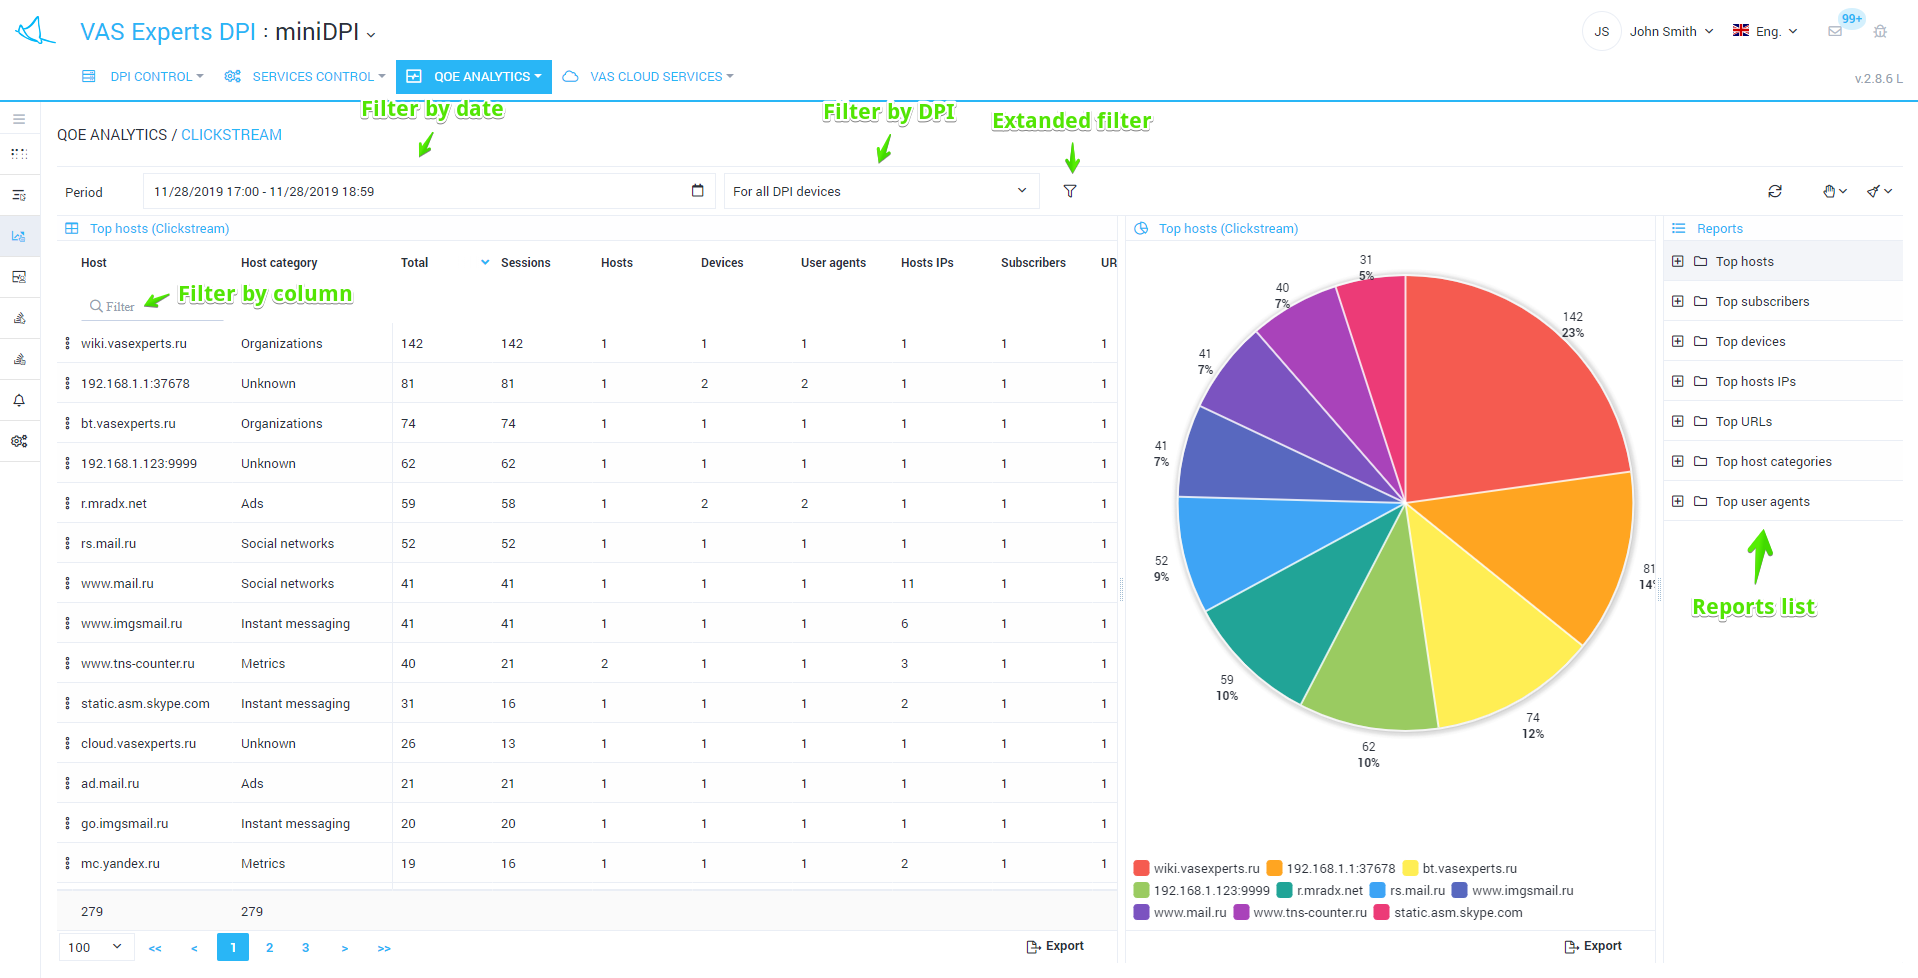Viewport: 1918px width, 978px height.
Task: Go to page 2 of results
Action: (269, 947)
